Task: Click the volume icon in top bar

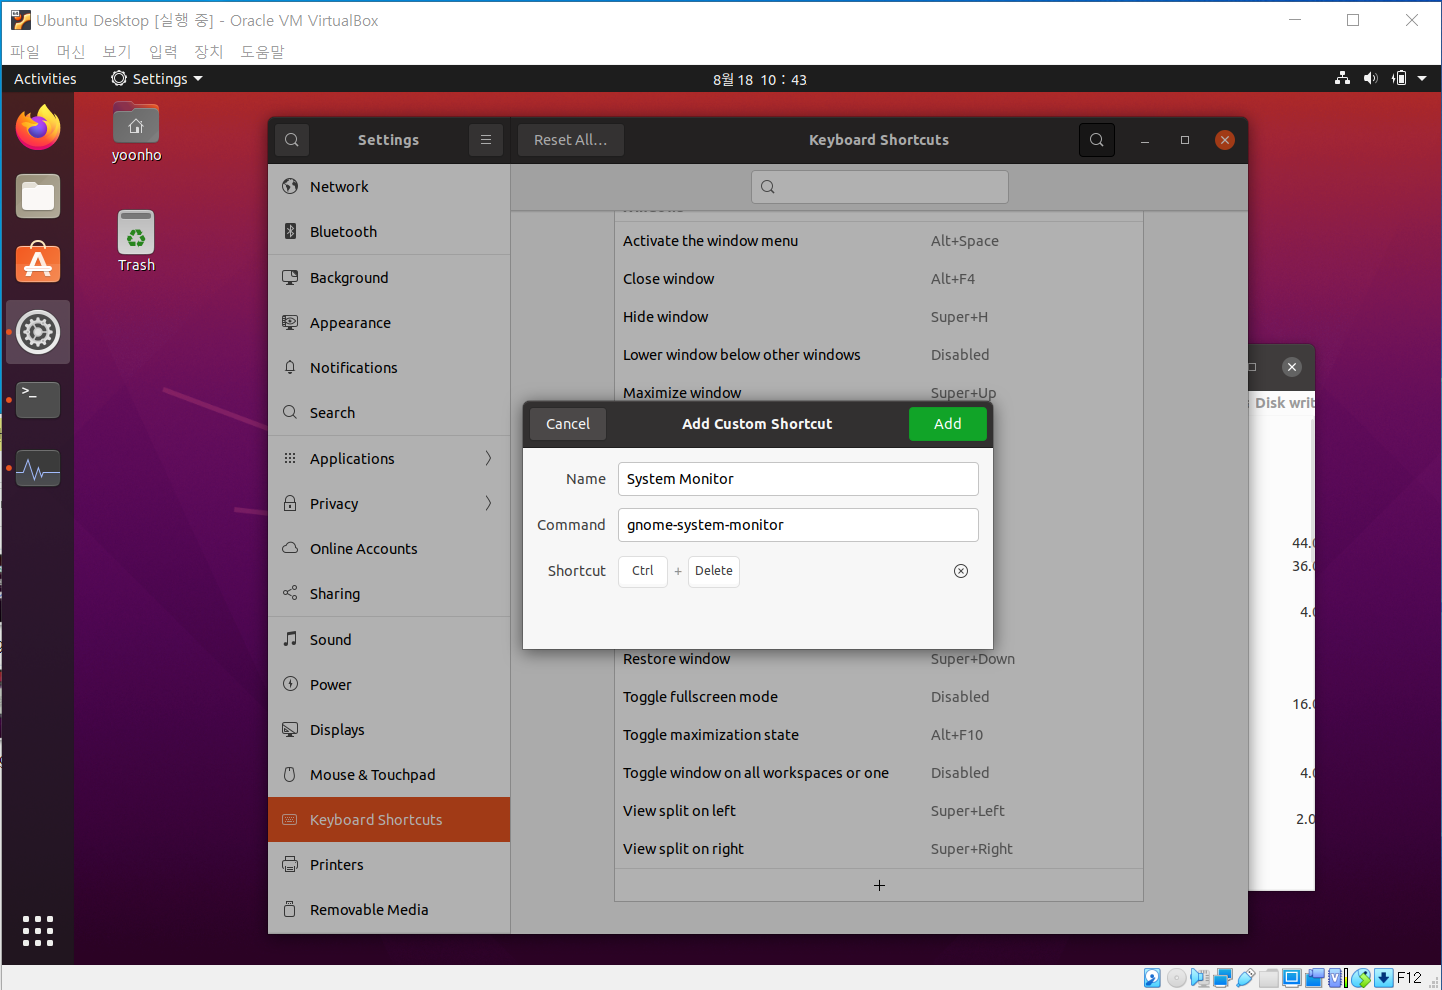Action: coord(1370,78)
